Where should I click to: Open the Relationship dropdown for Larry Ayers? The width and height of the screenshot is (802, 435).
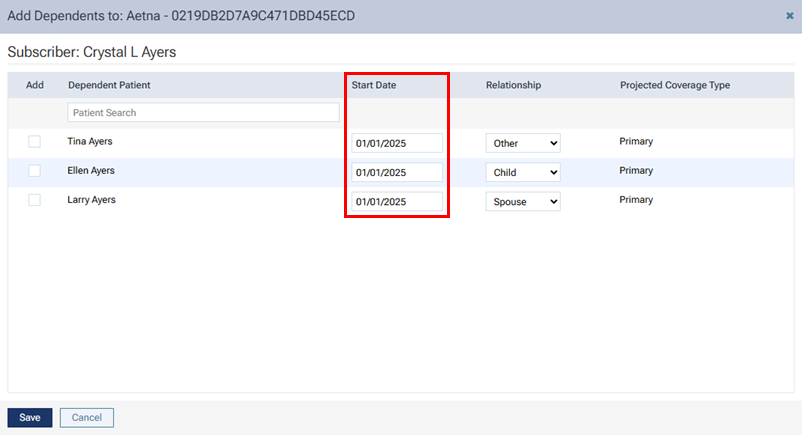[x=523, y=202]
